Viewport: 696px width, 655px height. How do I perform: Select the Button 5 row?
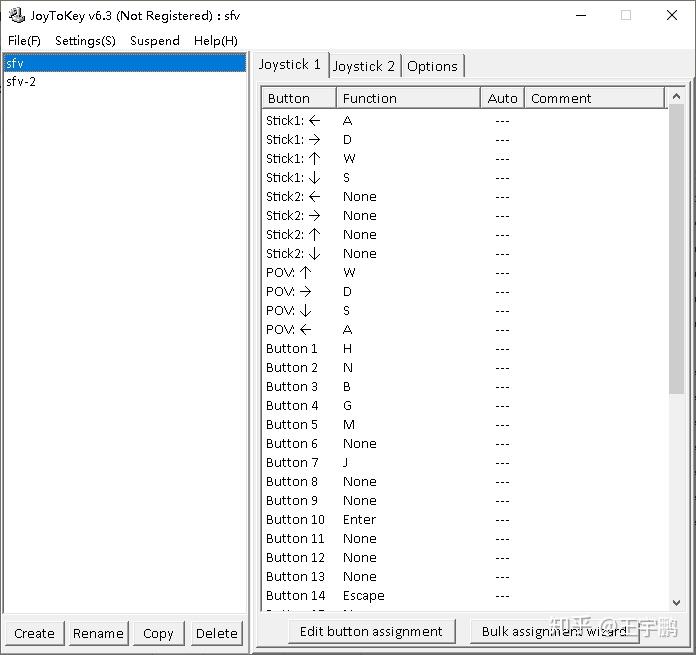point(465,425)
